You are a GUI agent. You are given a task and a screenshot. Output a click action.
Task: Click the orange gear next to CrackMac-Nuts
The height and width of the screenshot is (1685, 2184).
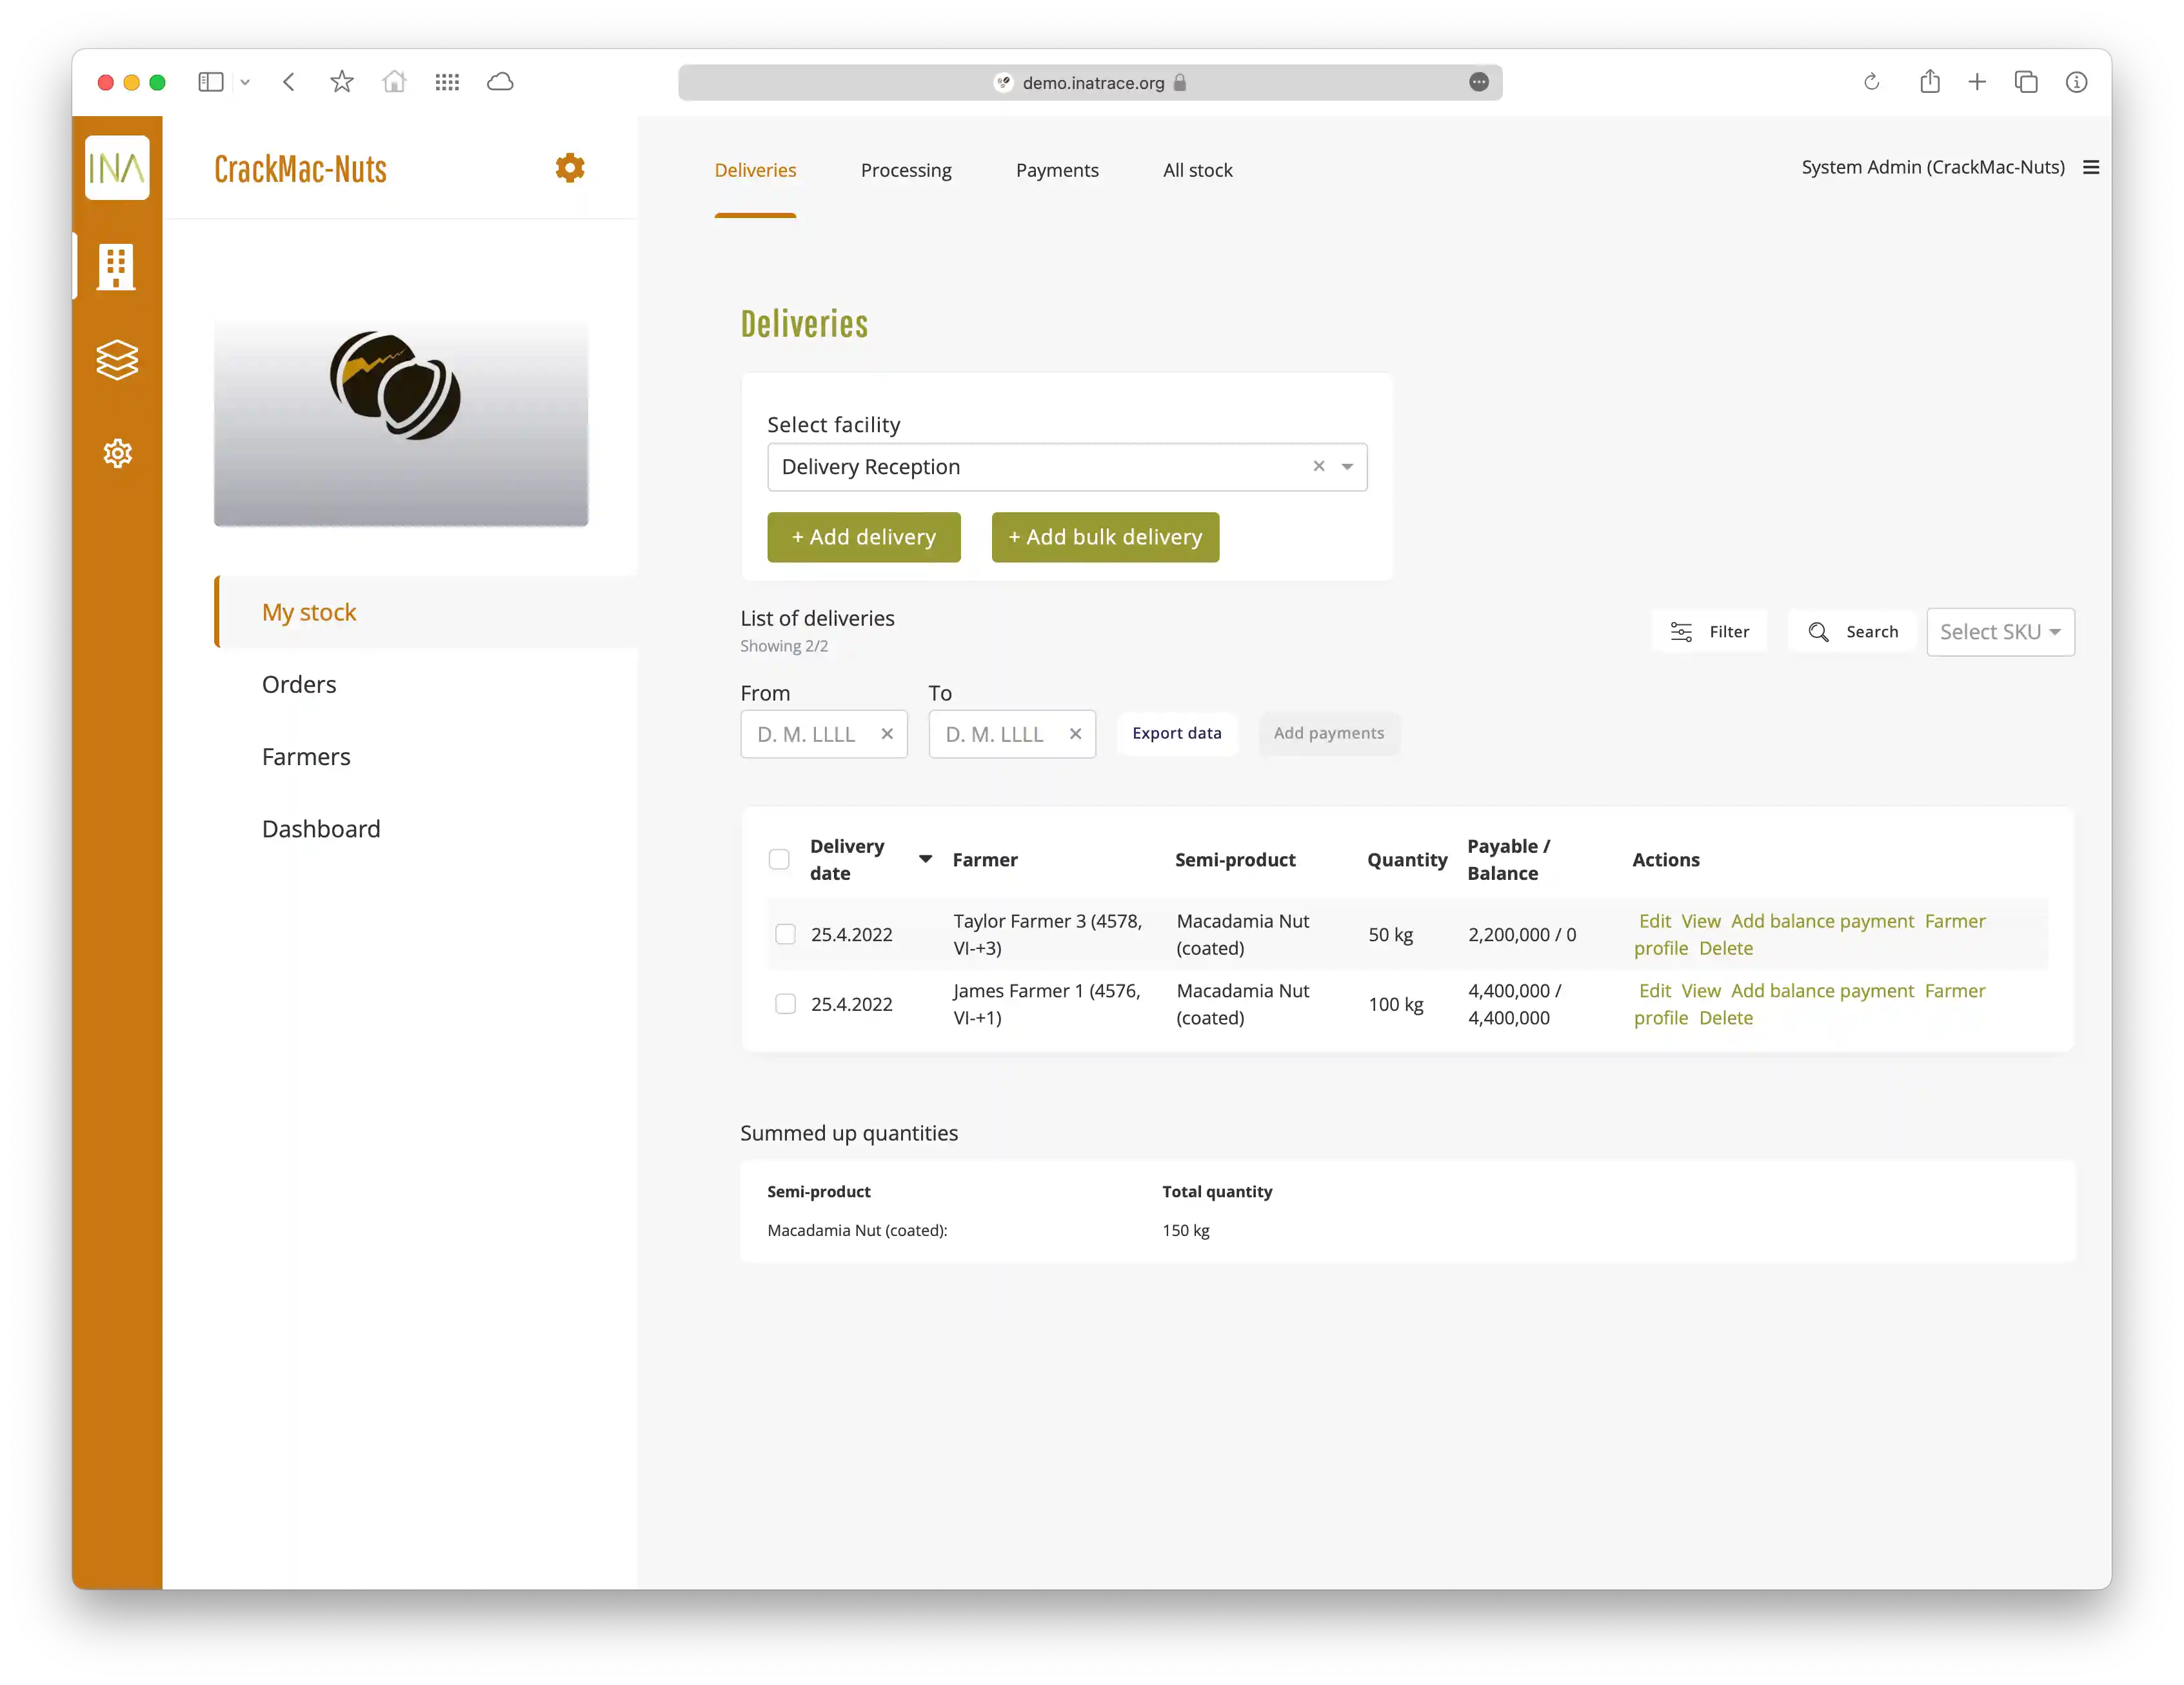(x=570, y=168)
